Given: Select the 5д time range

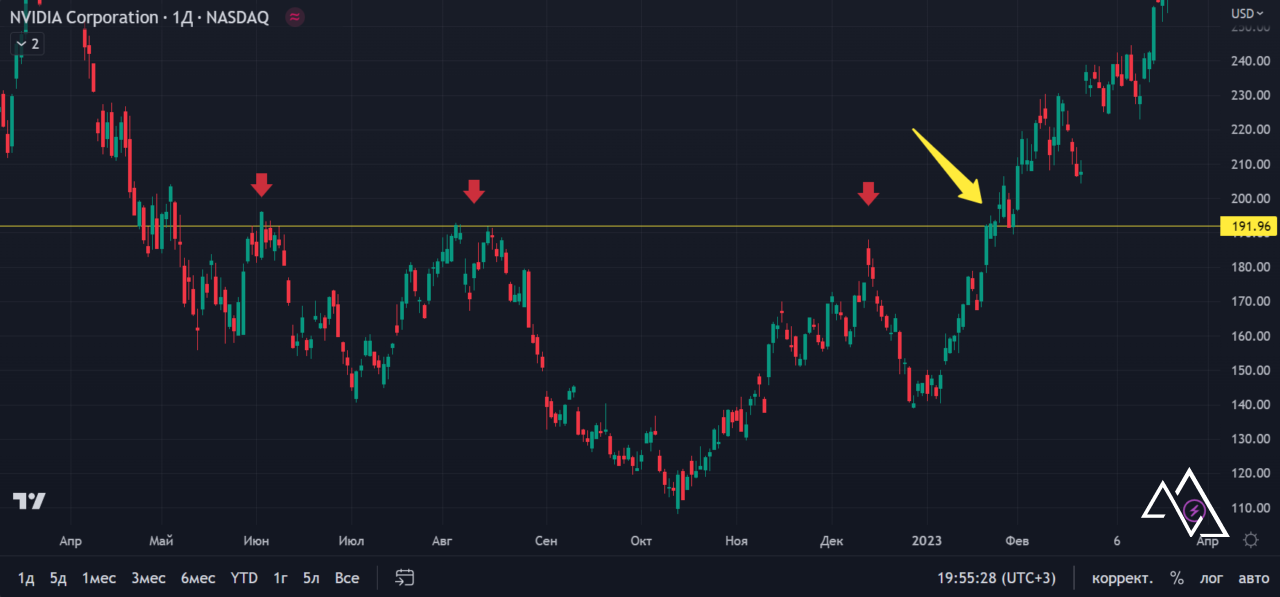Looking at the screenshot, I should tap(58, 578).
